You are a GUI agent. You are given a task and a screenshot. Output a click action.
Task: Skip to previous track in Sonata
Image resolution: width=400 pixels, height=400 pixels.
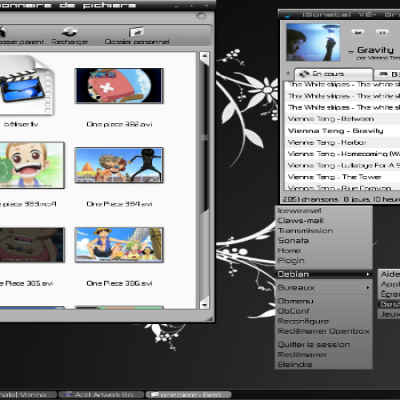click(x=358, y=32)
